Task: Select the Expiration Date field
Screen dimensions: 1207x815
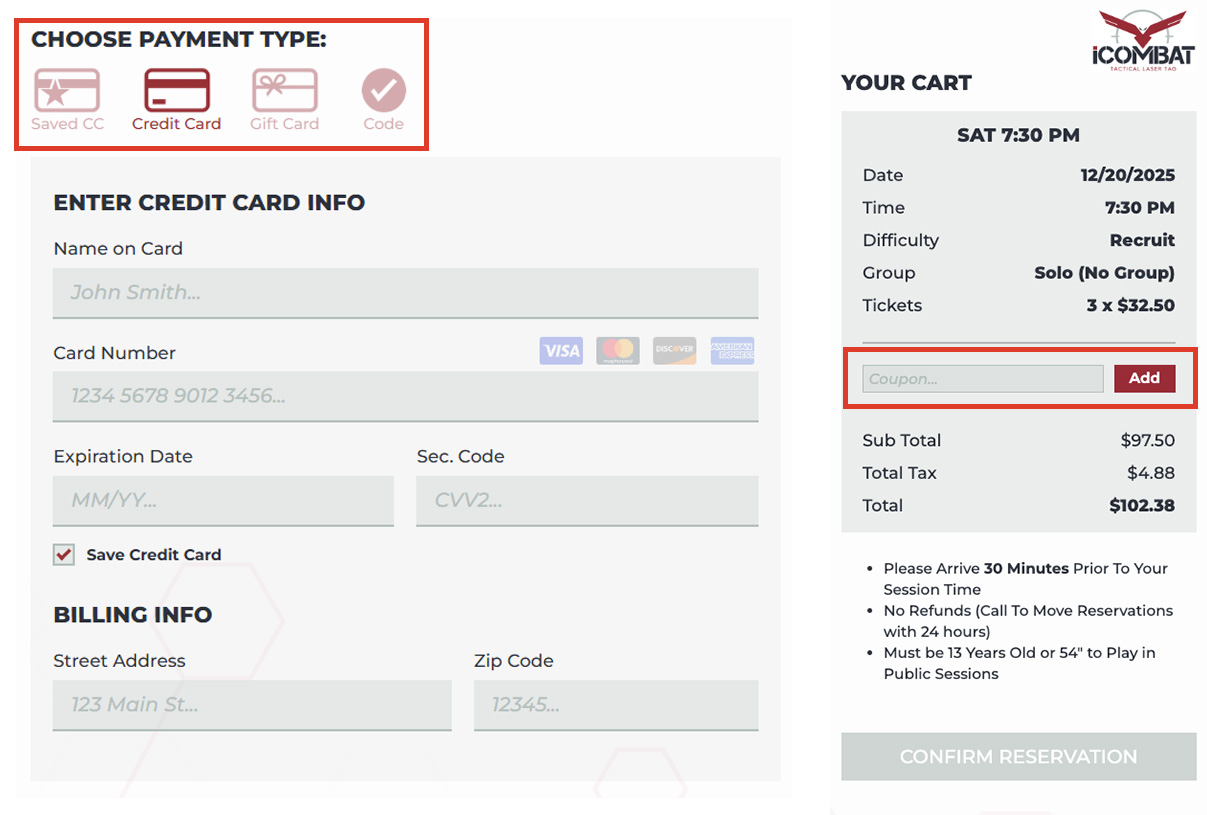Action: click(223, 500)
